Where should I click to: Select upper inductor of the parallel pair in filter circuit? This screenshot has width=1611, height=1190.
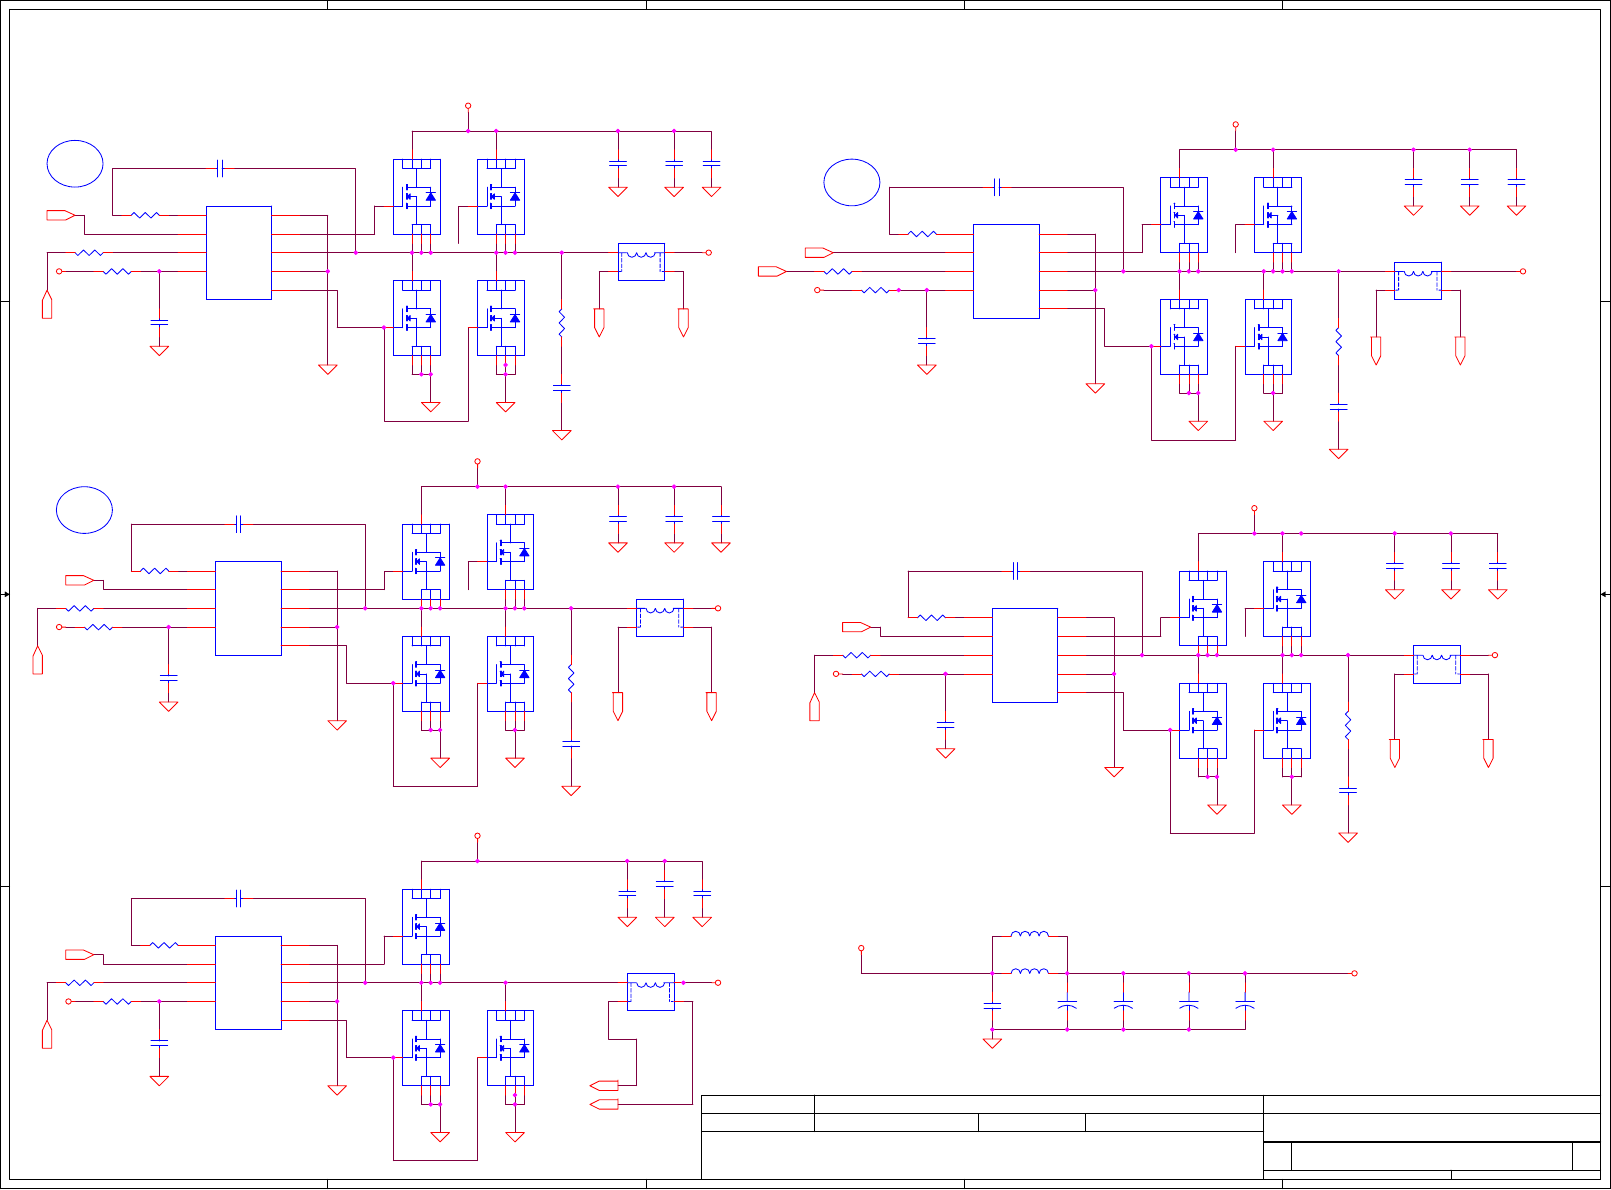pyautogui.click(x=1030, y=935)
